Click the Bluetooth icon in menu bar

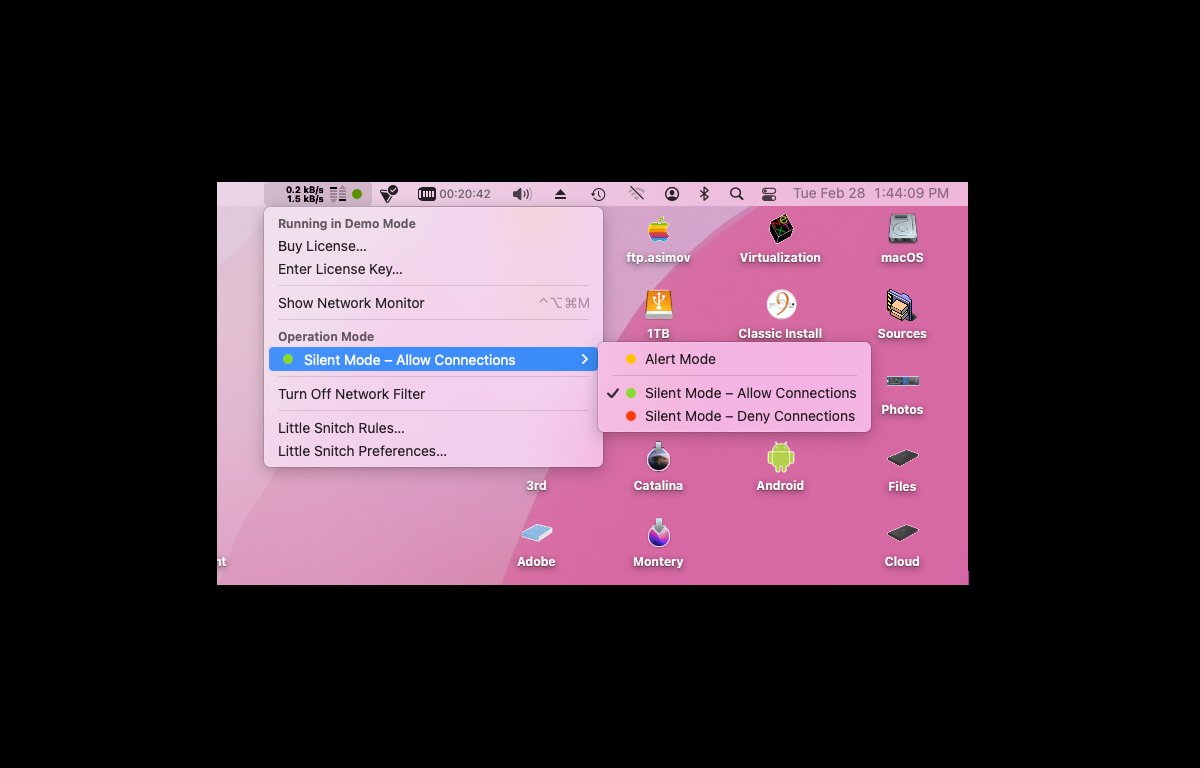point(704,194)
